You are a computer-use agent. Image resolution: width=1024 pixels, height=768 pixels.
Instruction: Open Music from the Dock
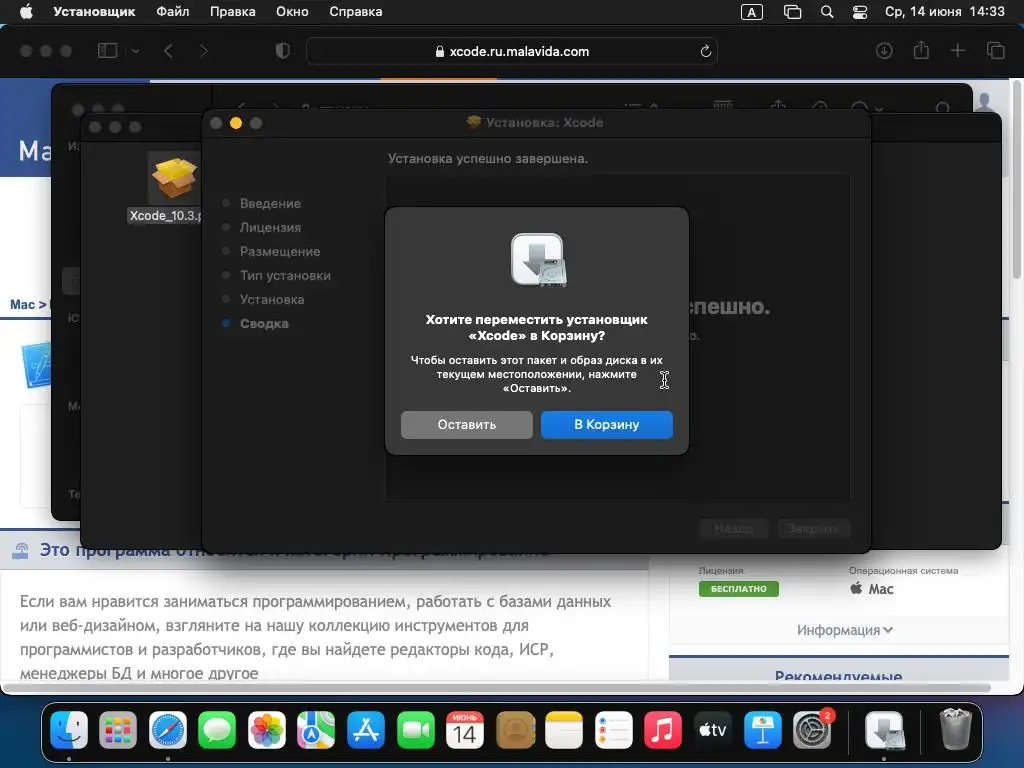[x=663, y=730]
